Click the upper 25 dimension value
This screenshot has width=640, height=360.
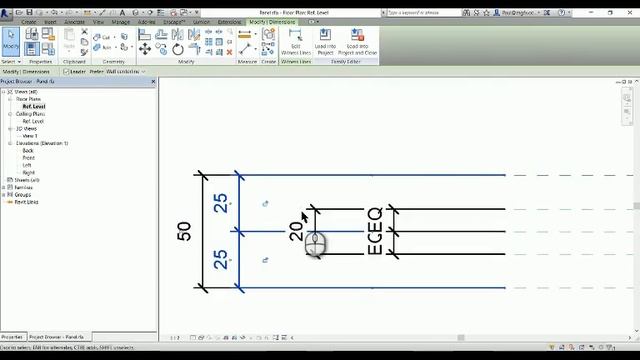pyautogui.click(x=220, y=203)
